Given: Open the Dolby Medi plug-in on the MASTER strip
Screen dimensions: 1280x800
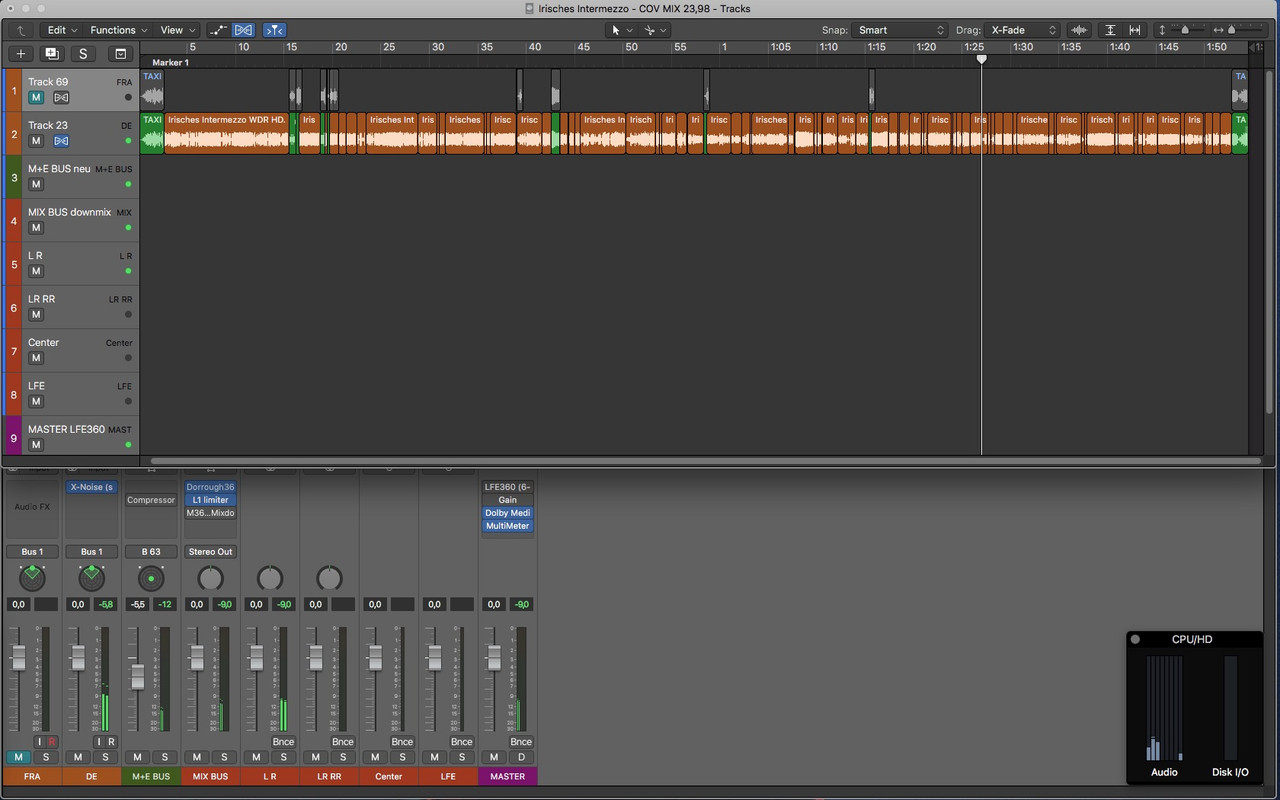Looking at the screenshot, I should pyautogui.click(x=507, y=513).
